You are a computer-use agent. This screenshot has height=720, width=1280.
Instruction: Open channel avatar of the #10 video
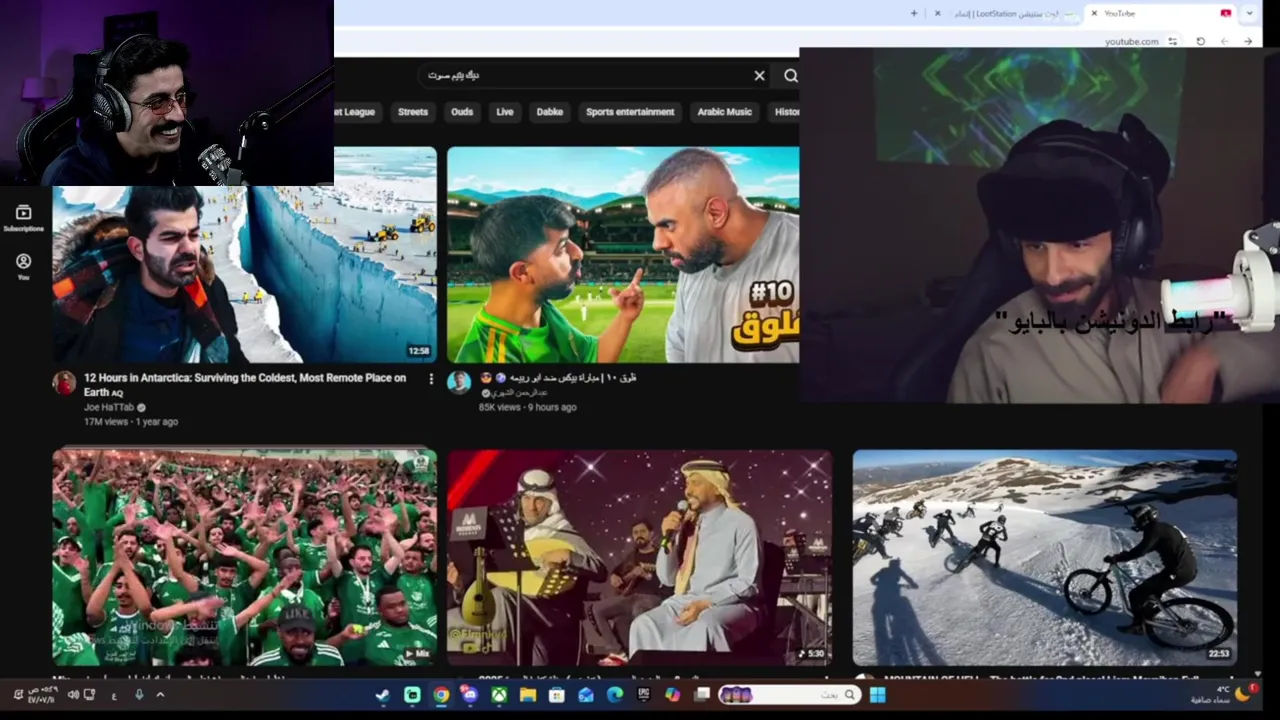(x=459, y=383)
